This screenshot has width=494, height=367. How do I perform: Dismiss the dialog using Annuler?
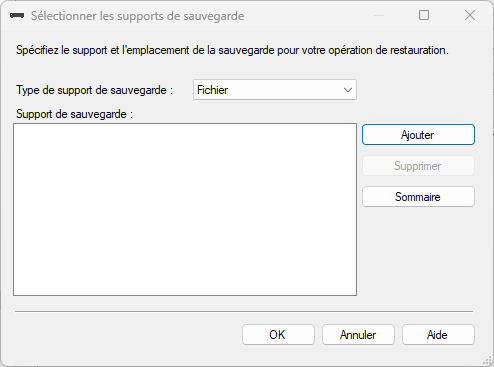358,335
